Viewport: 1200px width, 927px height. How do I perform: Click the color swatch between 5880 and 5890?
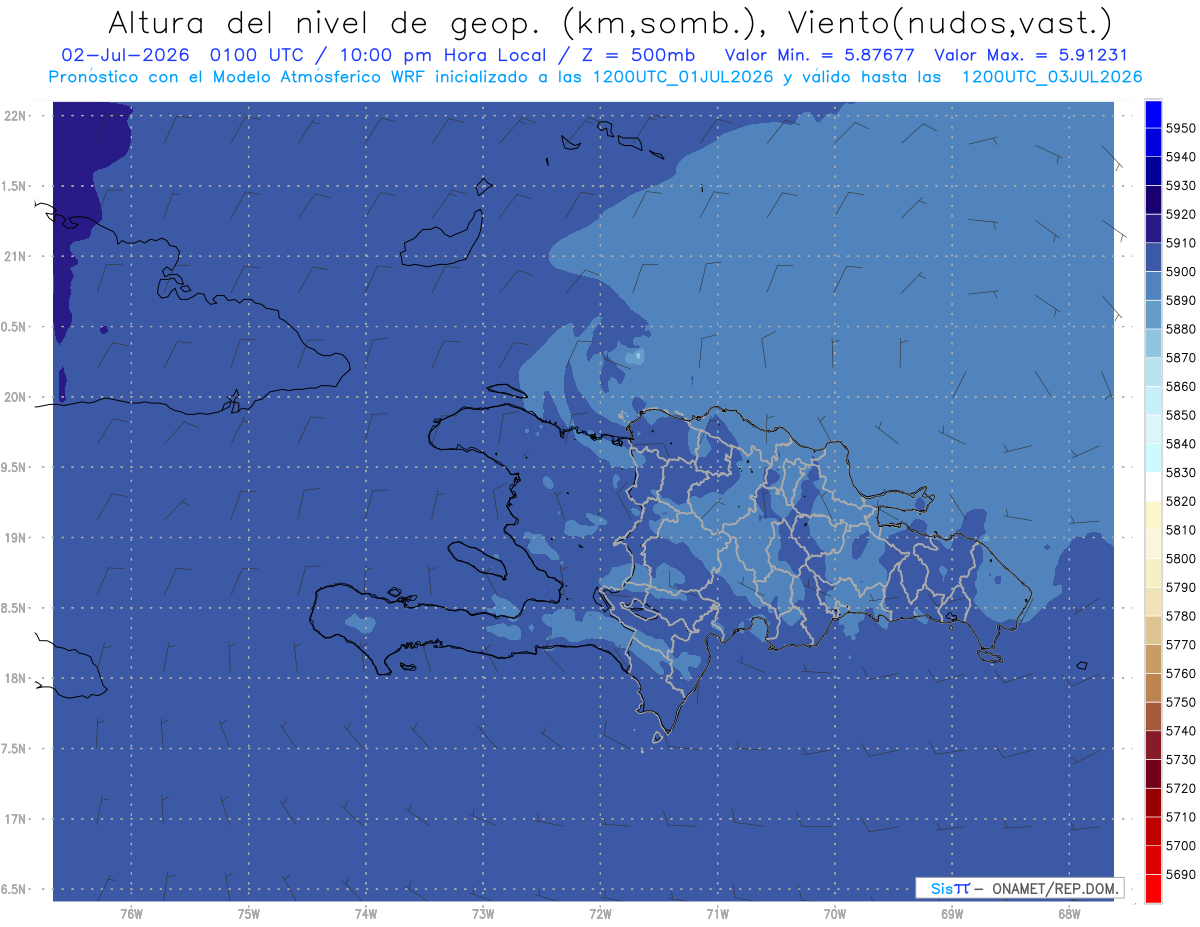pyautogui.click(x=1153, y=315)
